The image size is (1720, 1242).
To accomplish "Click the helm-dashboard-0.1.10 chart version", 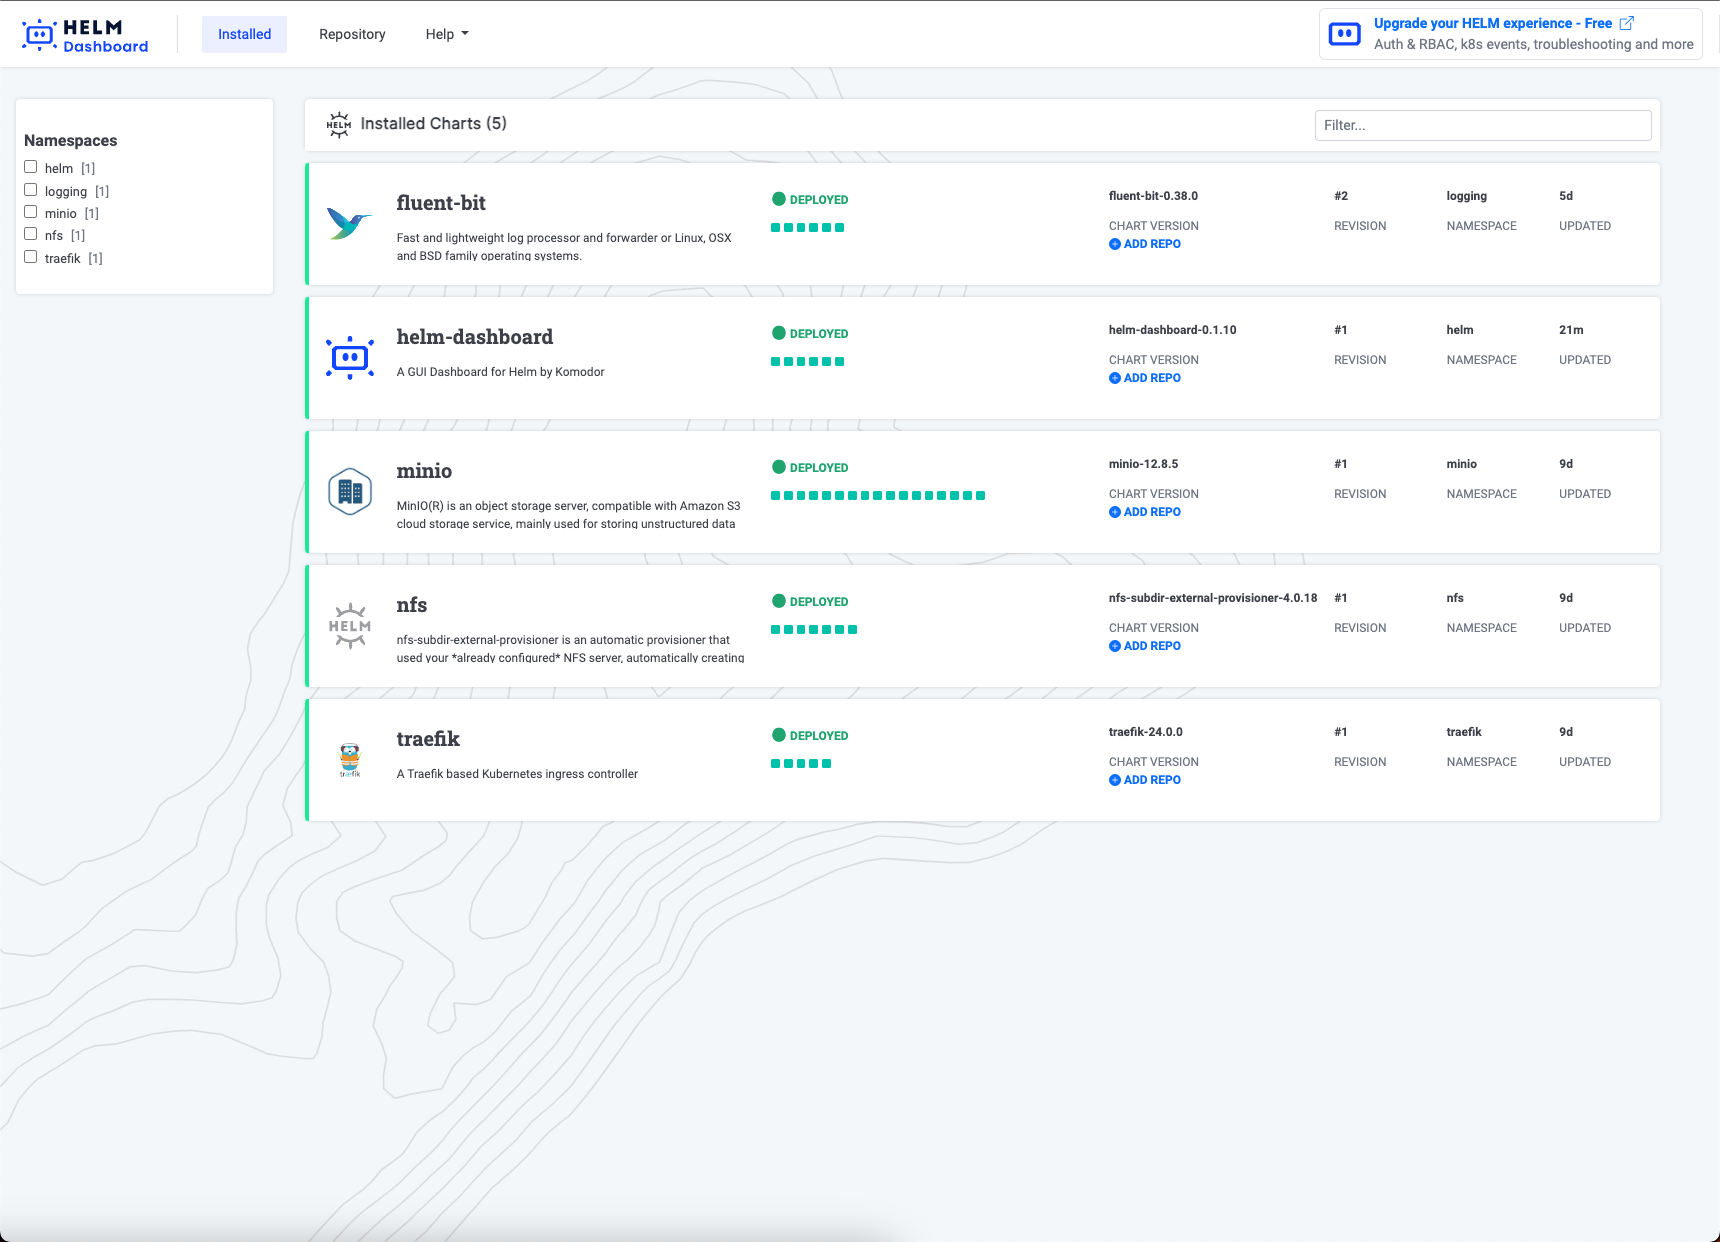I will (1172, 330).
